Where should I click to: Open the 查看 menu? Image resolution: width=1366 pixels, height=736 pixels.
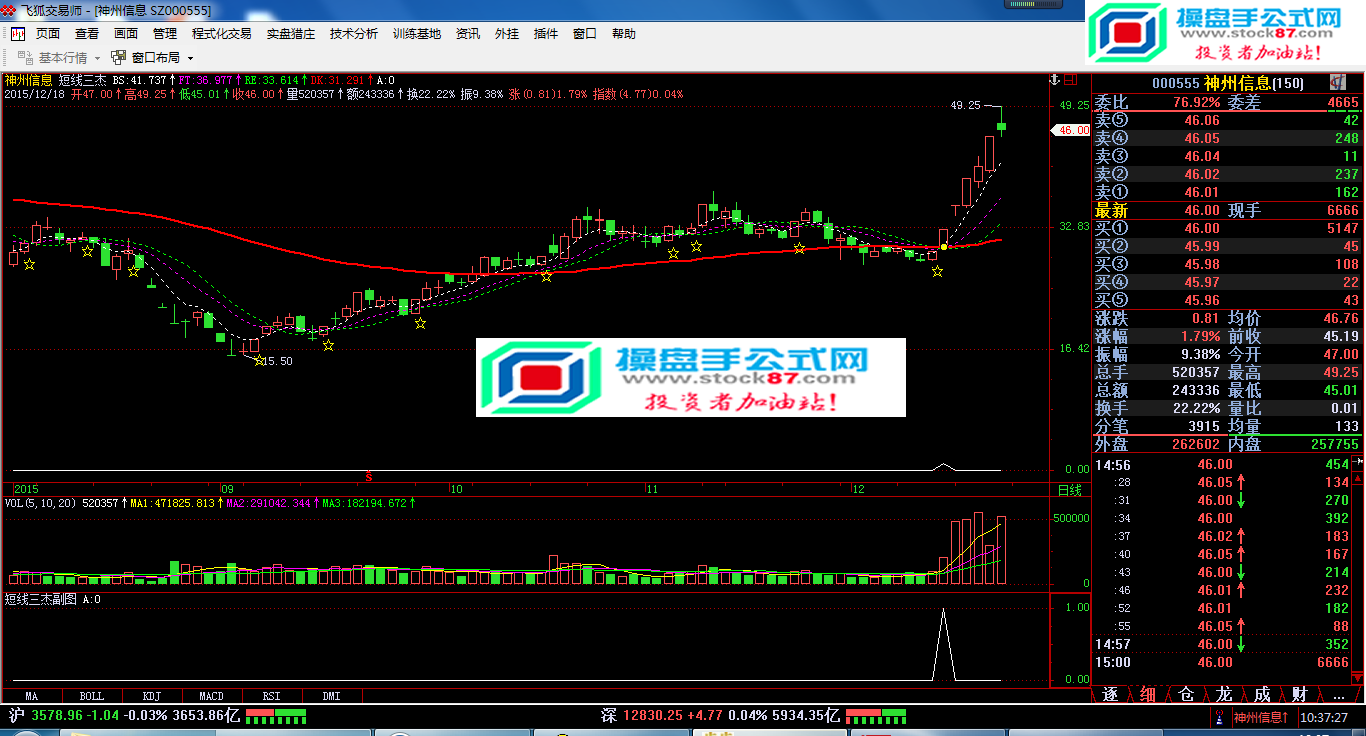tap(87, 34)
